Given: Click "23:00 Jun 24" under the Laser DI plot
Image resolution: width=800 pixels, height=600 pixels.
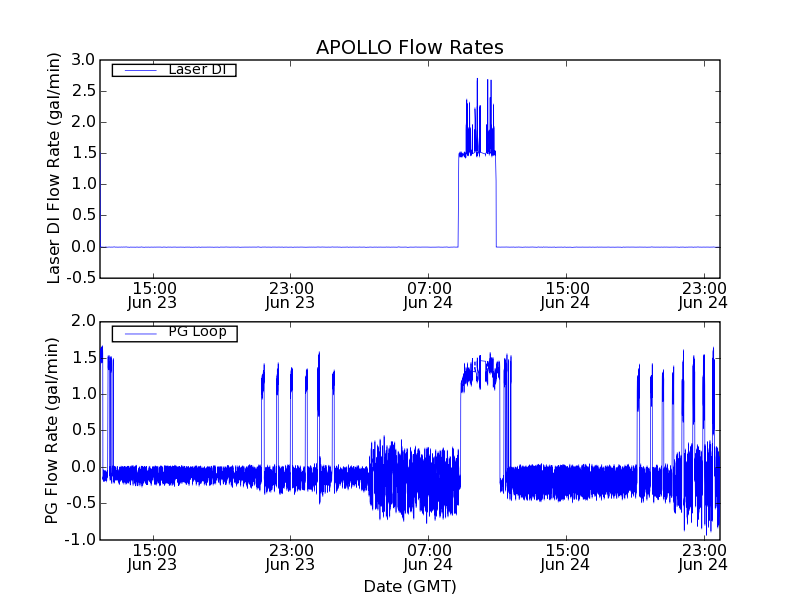Looking at the screenshot, I should (704, 296).
